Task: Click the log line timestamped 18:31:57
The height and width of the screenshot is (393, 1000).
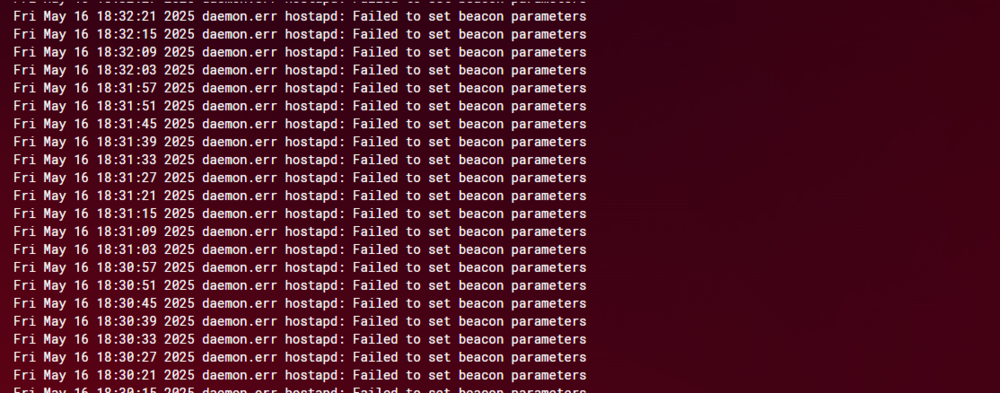Action: tap(300, 87)
